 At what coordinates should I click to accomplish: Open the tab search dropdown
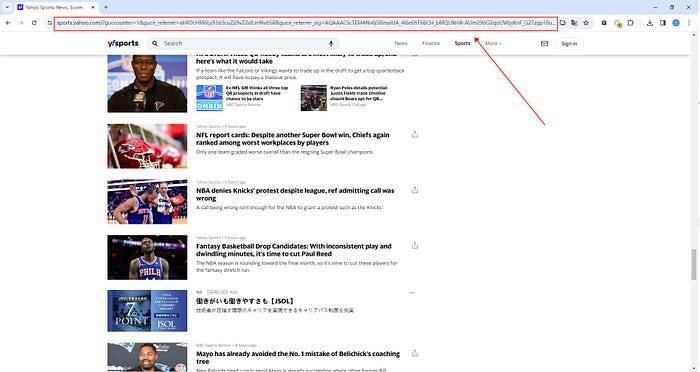[x=7, y=7]
